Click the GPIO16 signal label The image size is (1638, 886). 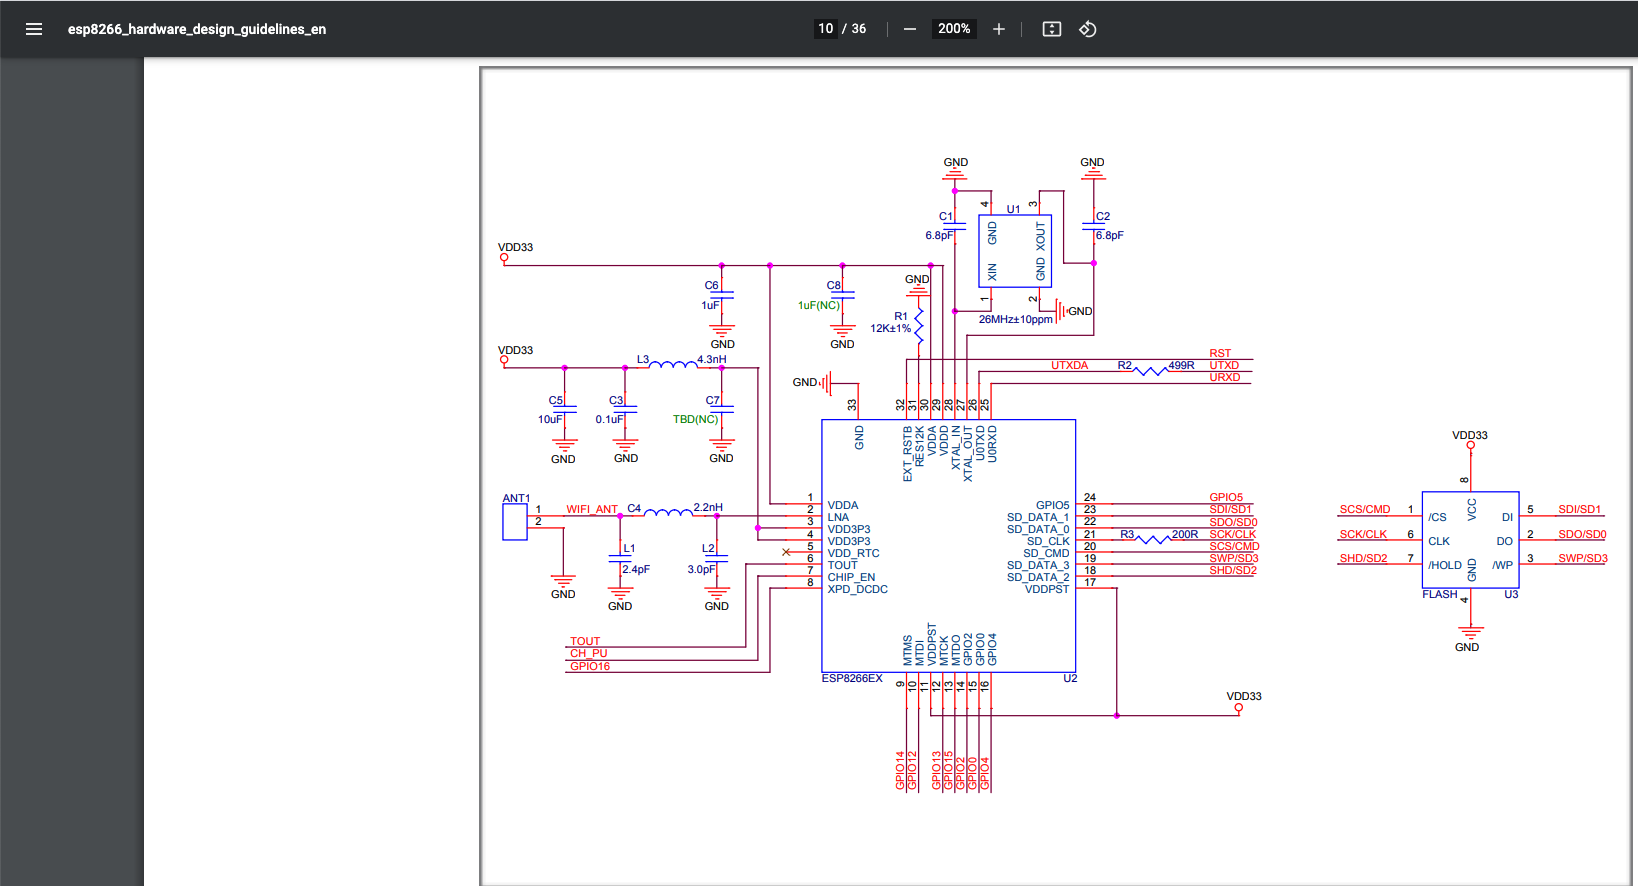590,666
